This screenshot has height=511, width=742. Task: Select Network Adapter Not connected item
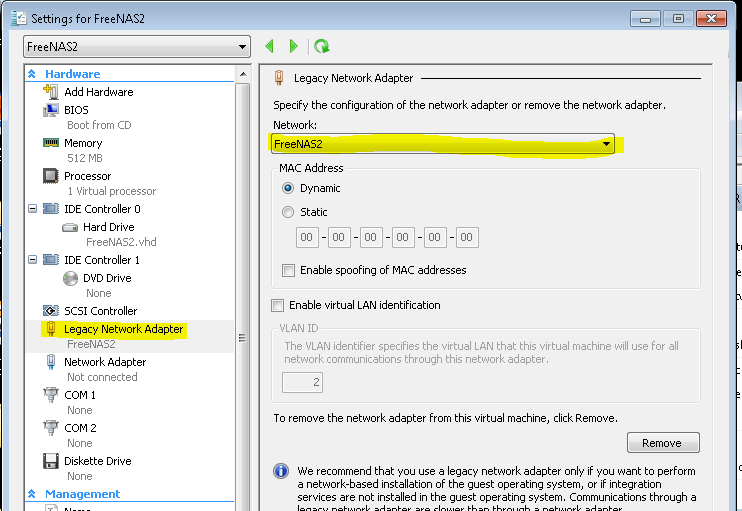105,362
